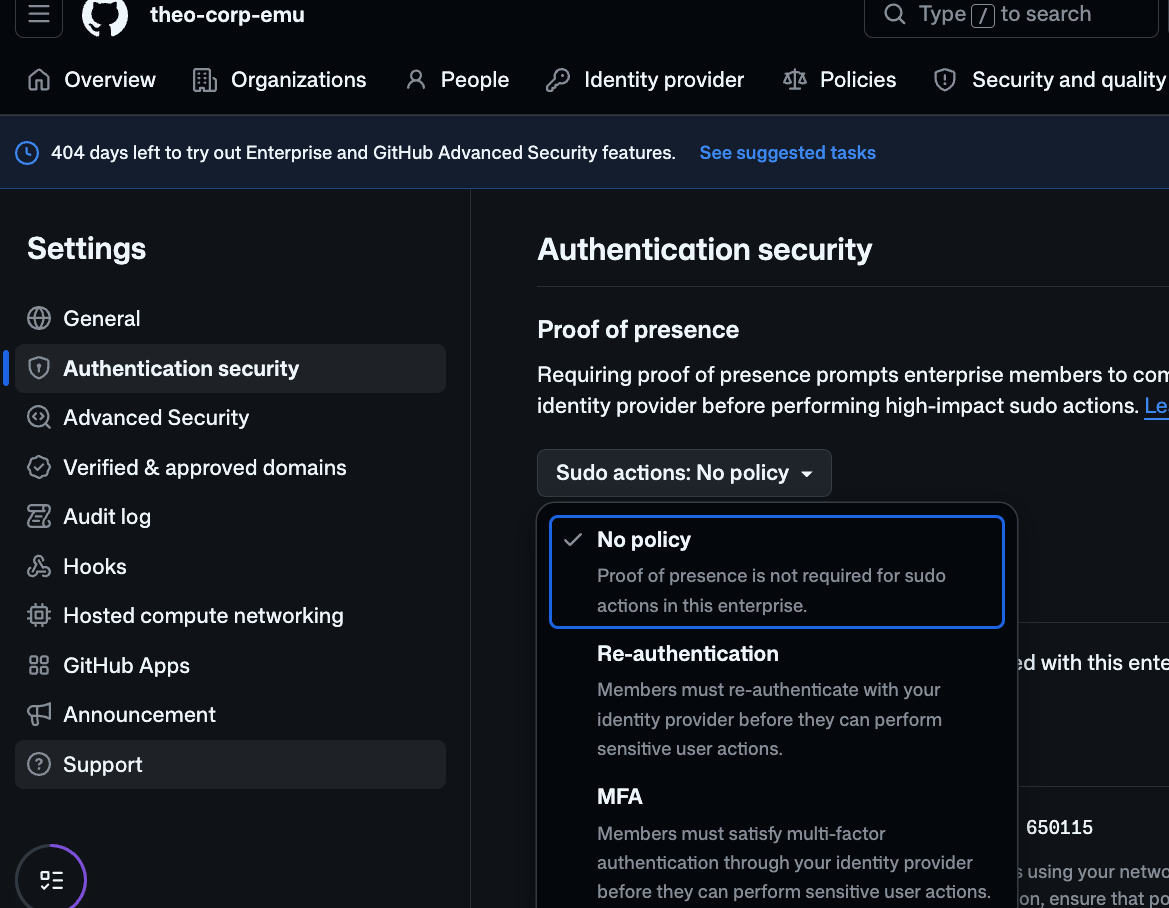Click the Proof of presence heading

638,330
